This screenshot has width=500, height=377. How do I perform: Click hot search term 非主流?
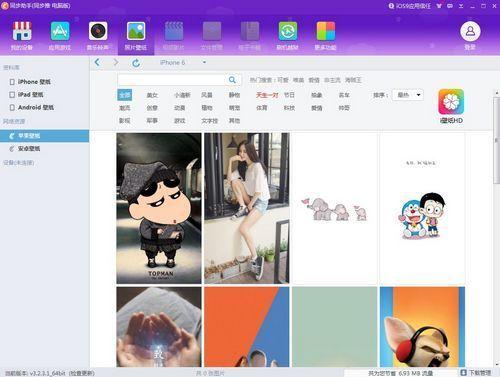click(332, 80)
